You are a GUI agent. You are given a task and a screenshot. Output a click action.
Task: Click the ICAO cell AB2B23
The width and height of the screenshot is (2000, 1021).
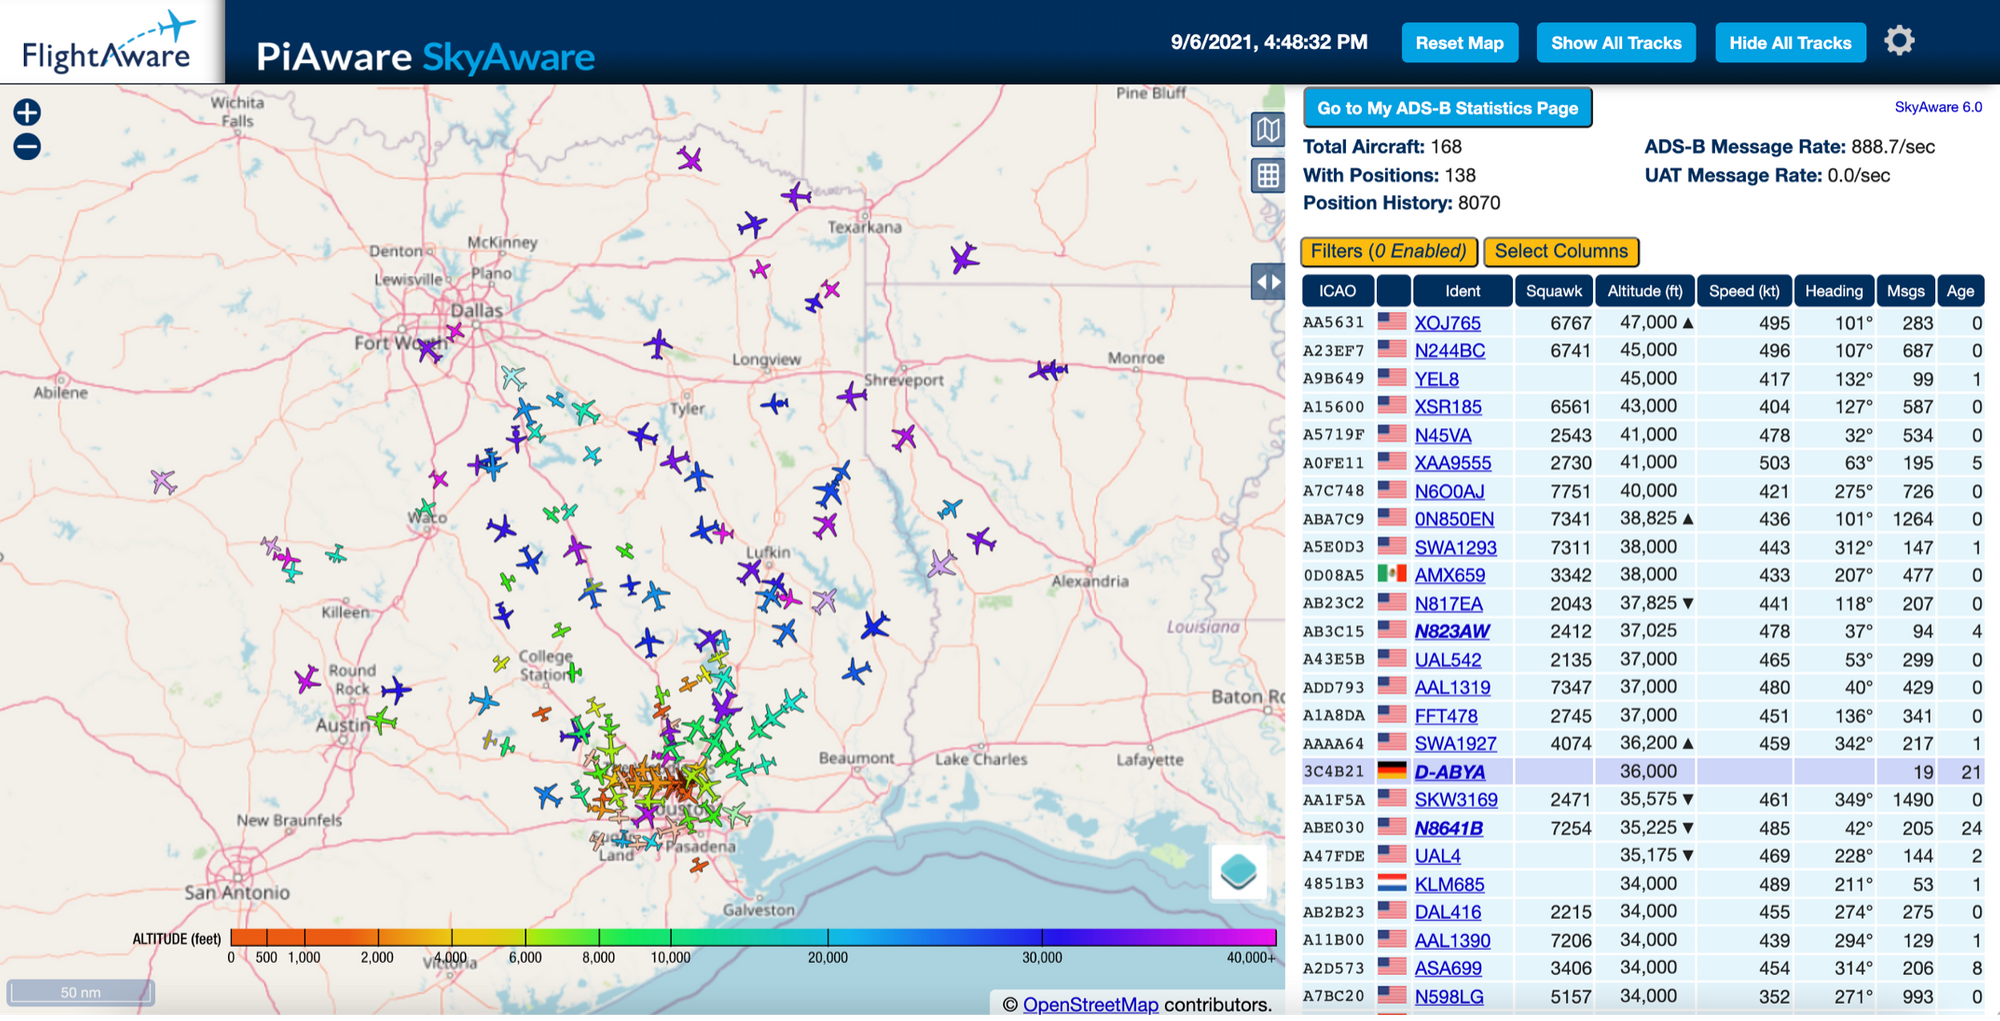(1333, 912)
